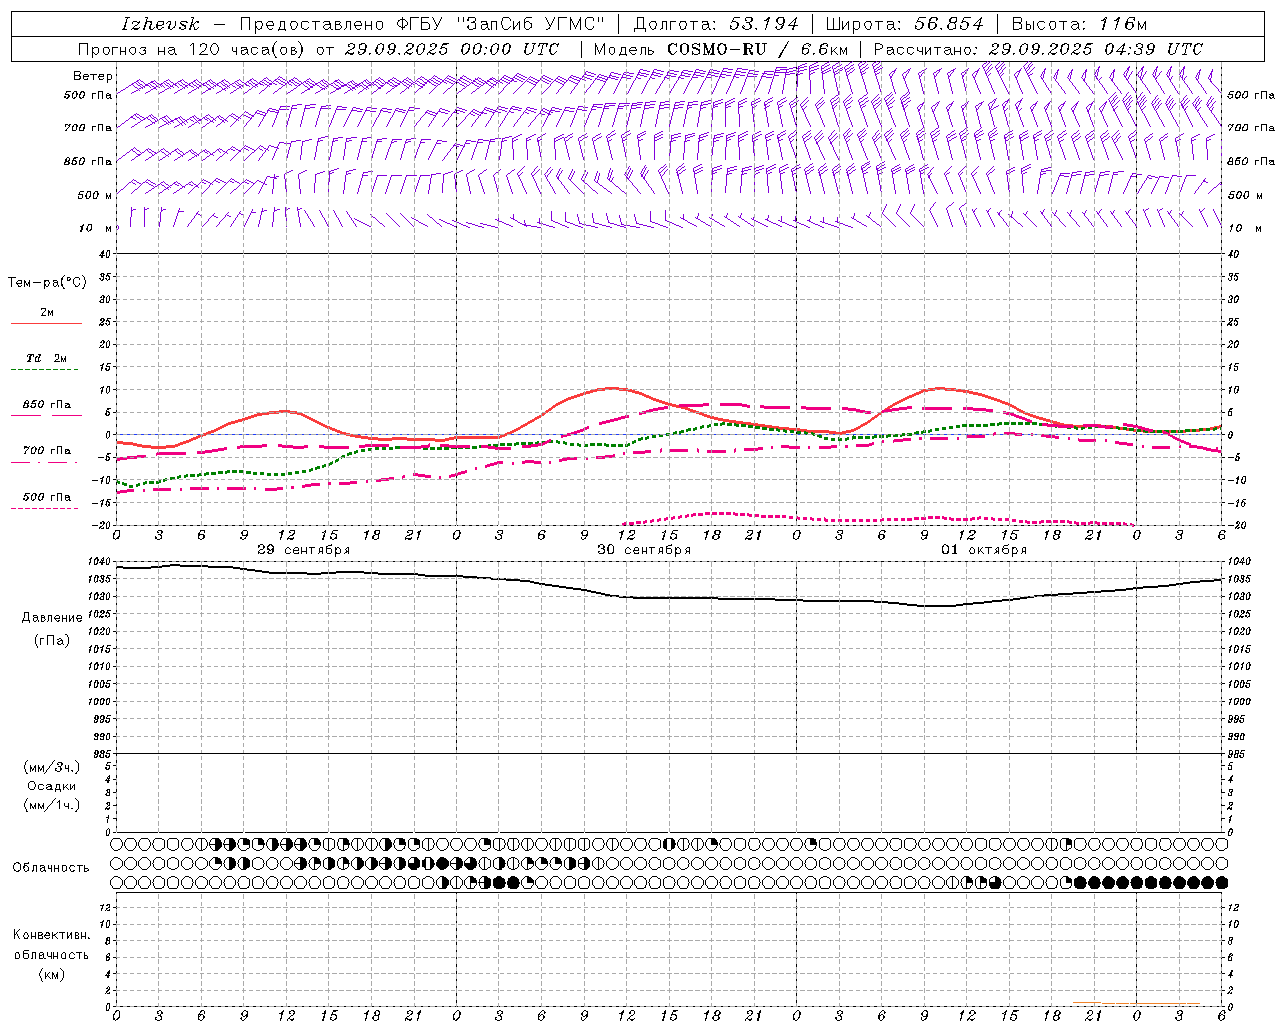Click 'Прогноз на 120 часа(ов)' forecast header text
The height and width of the screenshot is (1024, 1280).
coord(192,49)
